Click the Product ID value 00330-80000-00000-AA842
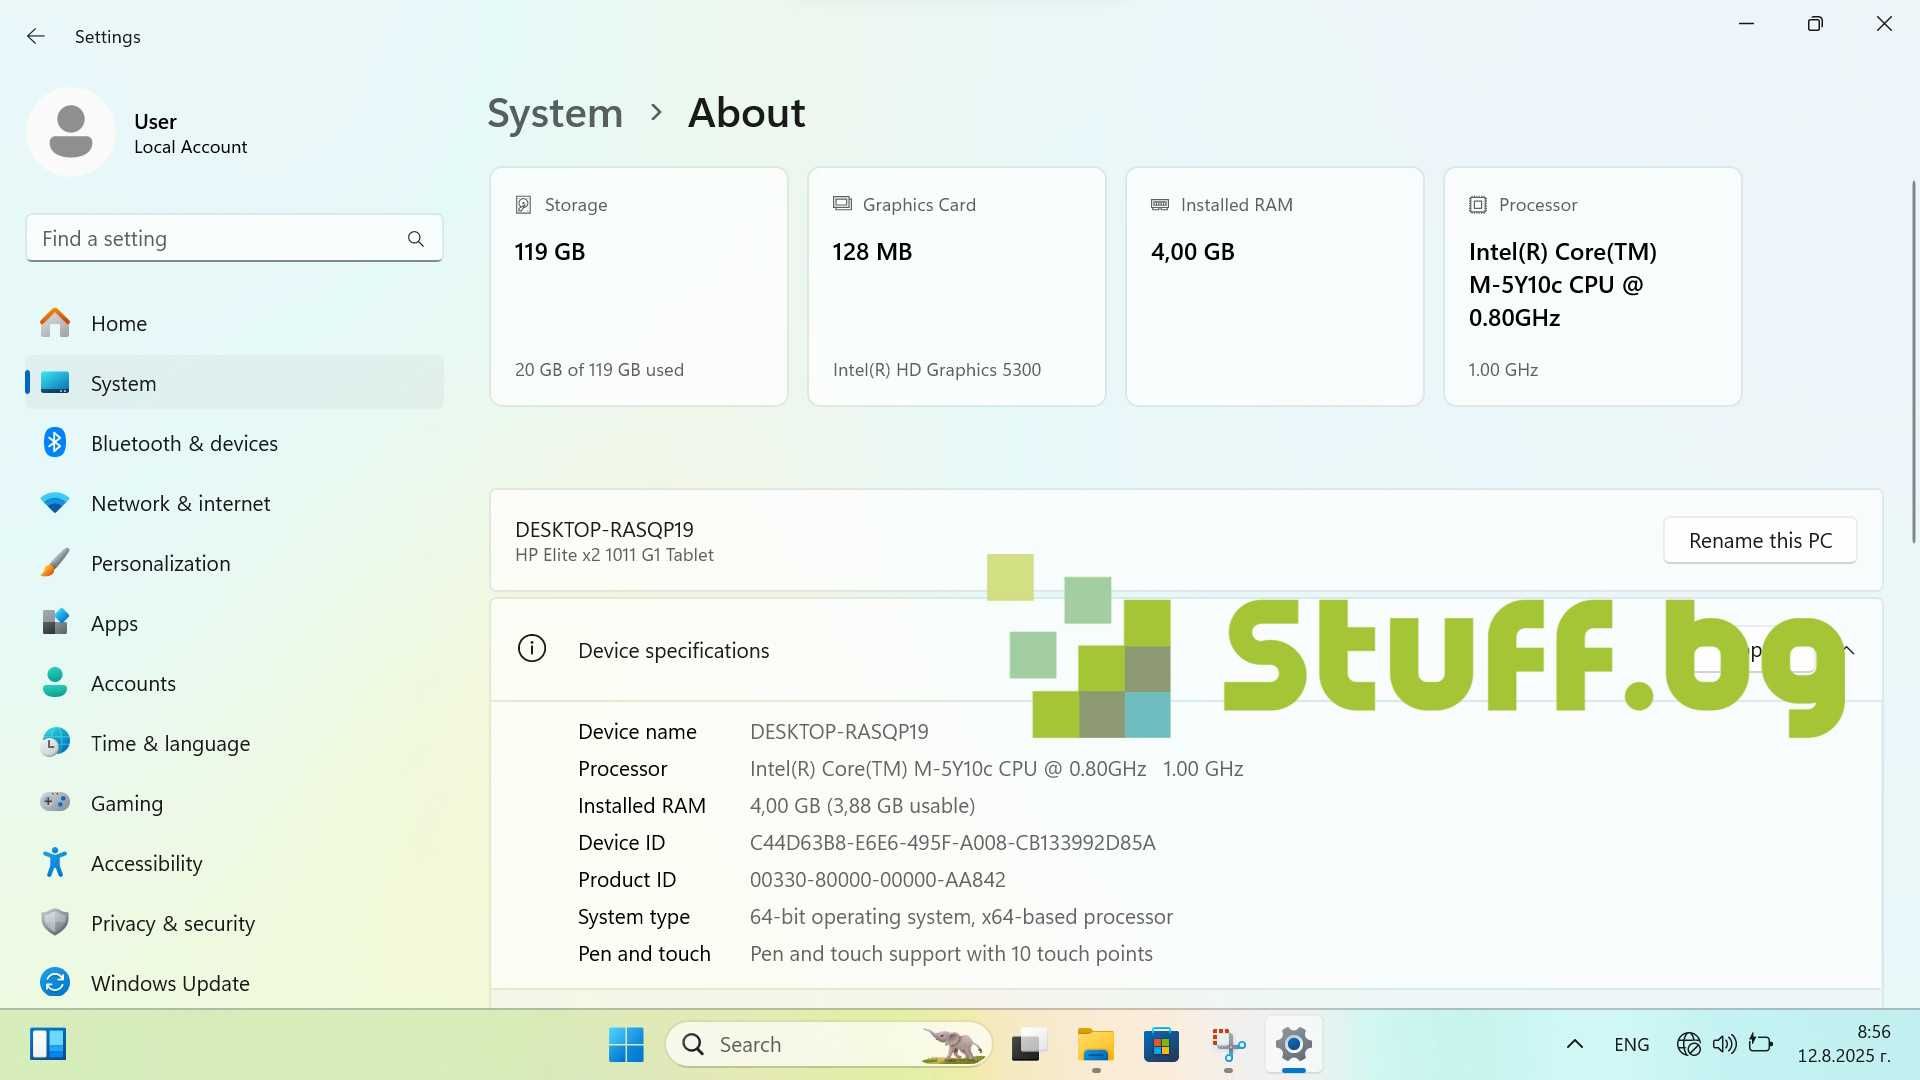Screen dimensions: 1920x1080 [878, 880]
